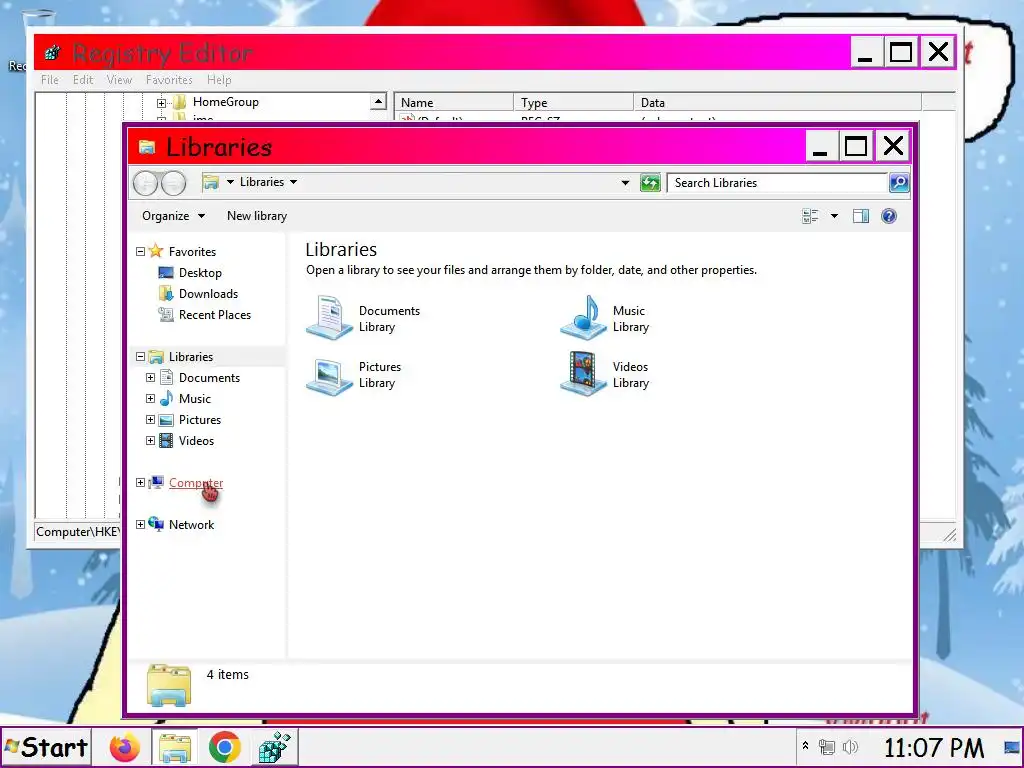Click Data column header in Registry Editor
Image resolution: width=1024 pixels, height=768 pixels.
[777, 103]
